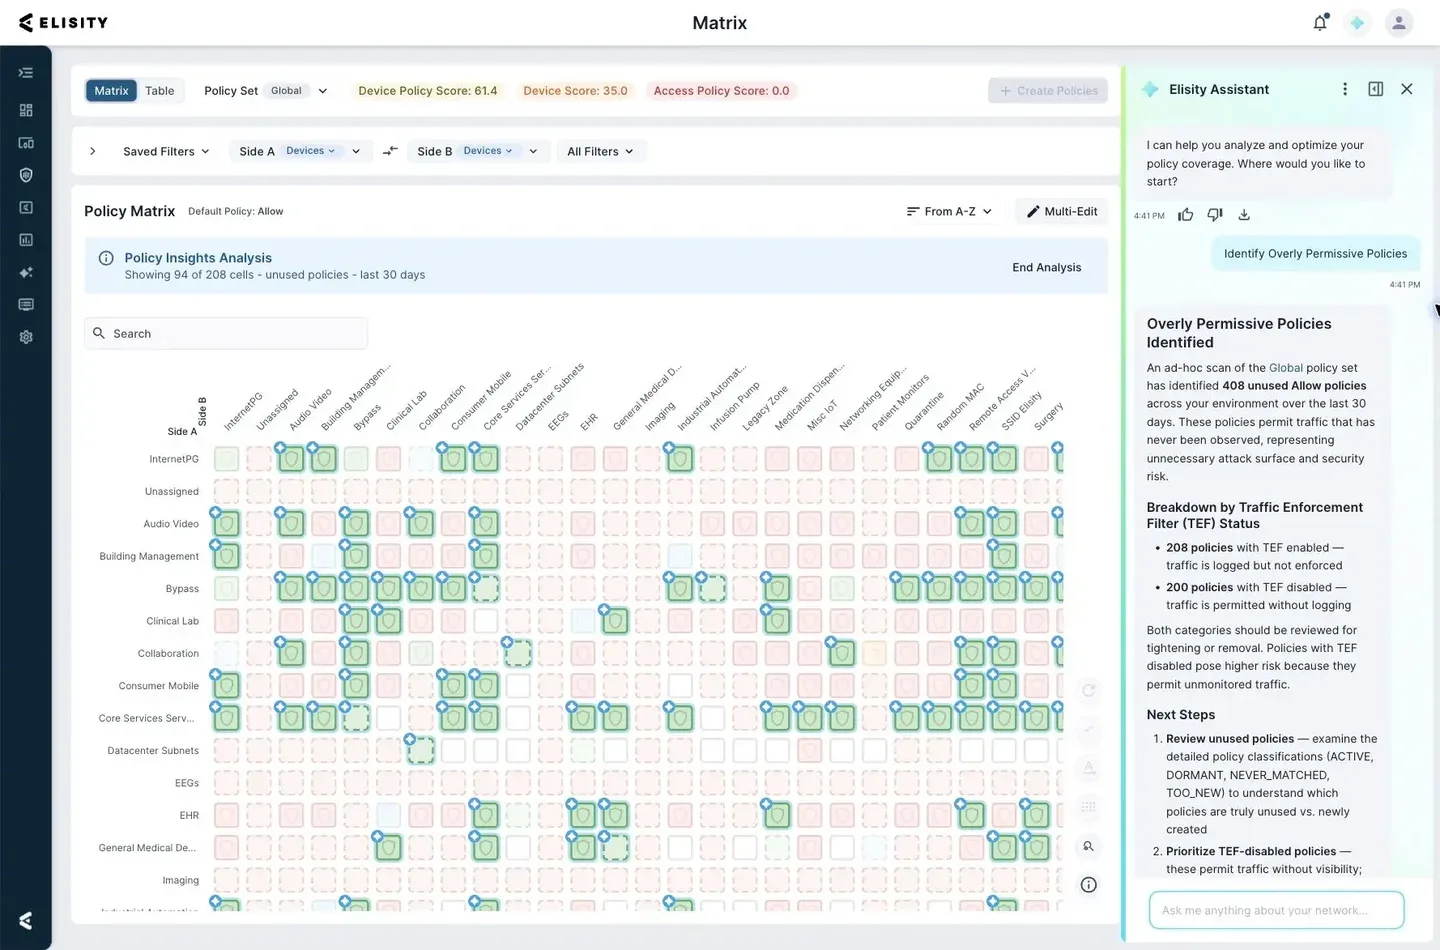Open the bar chart analytics sidebar icon
This screenshot has height=950, width=1440.
(x=26, y=240)
